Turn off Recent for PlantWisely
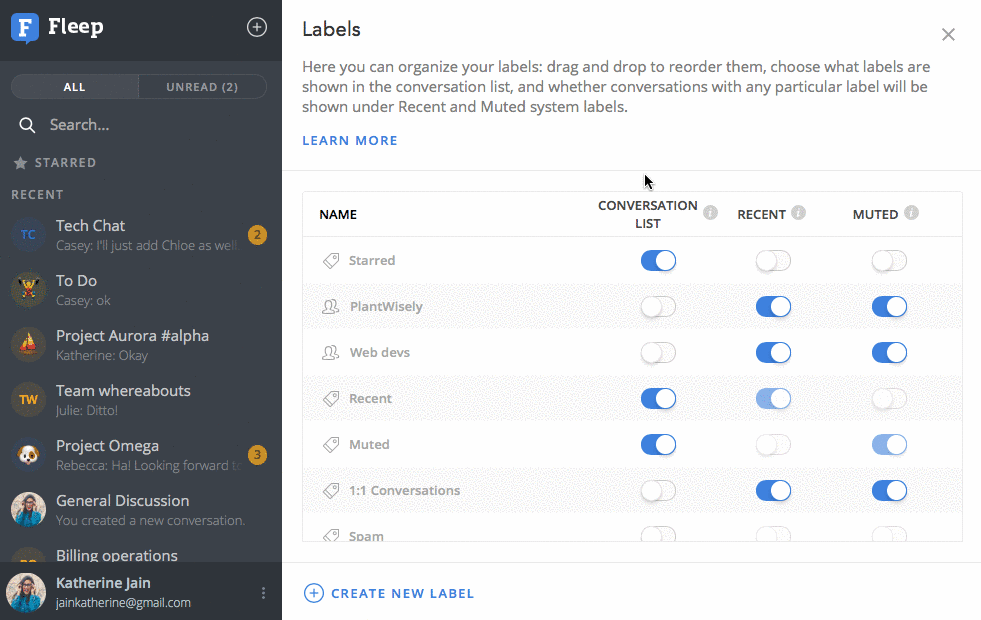Image resolution: width=981 pixels, height=620 pixels. tap(773, 307)
